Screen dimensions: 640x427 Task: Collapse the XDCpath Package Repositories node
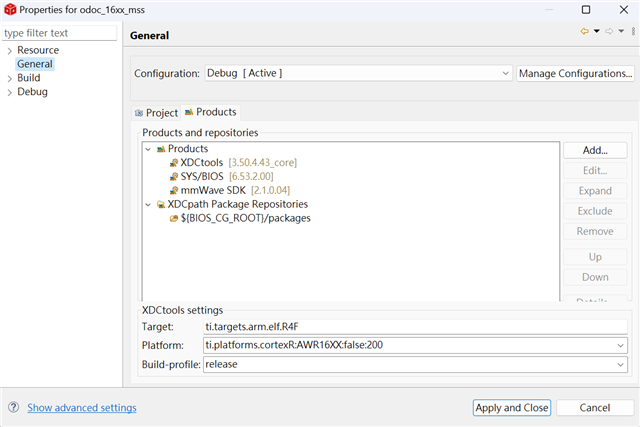[148, 204]
